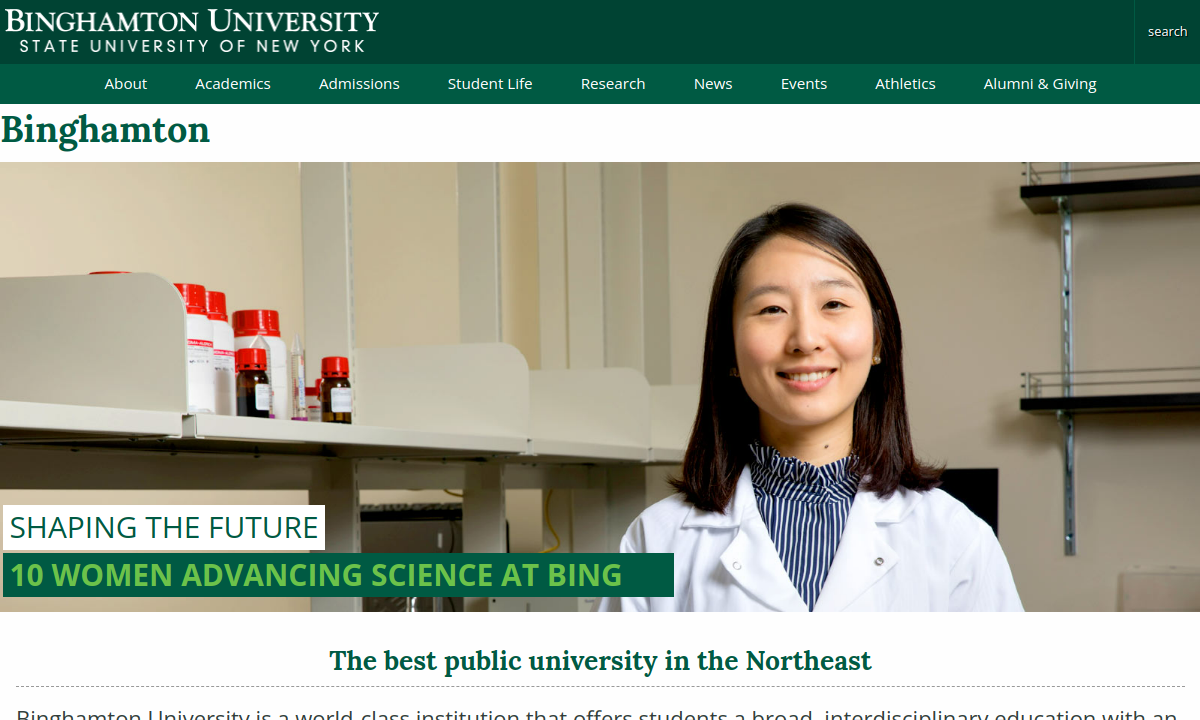Click the best public university heading
Viewport: 1200px width, 720px height.
[600, 661]
